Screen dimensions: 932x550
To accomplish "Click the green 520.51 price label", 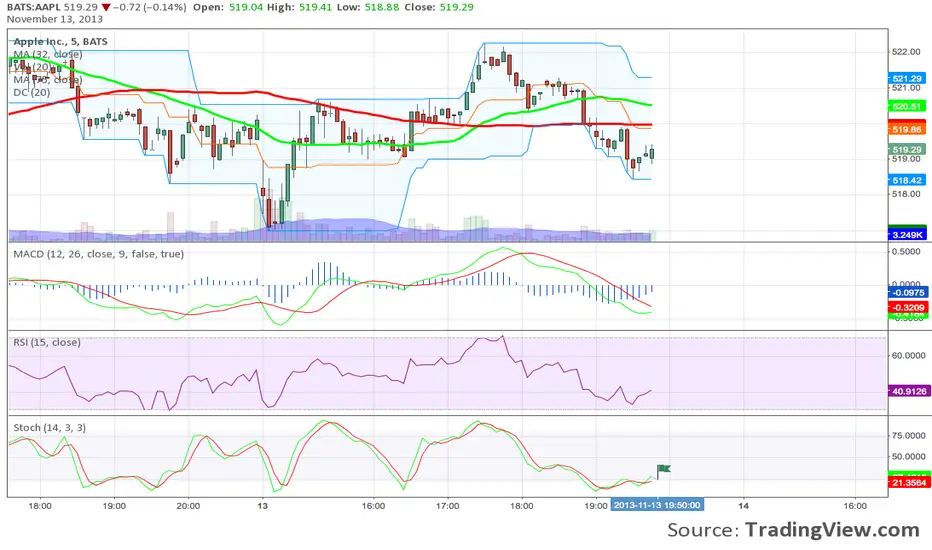I will (907, 106).
